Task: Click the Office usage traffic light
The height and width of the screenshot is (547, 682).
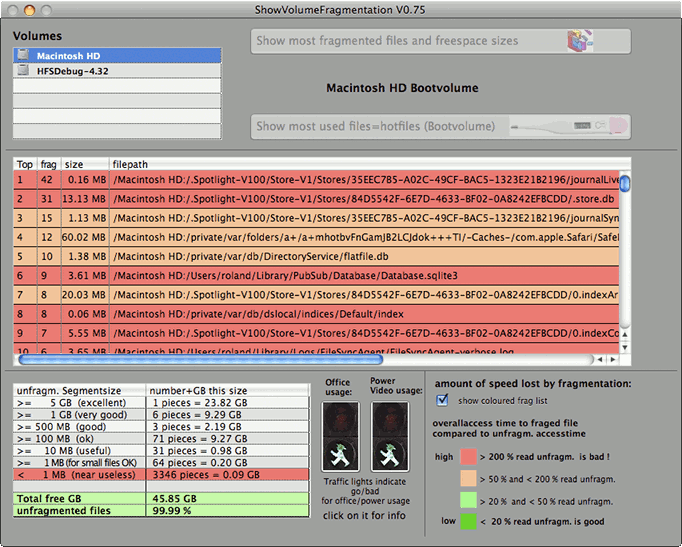Action: pyautogui.click(x=341, y=436)
